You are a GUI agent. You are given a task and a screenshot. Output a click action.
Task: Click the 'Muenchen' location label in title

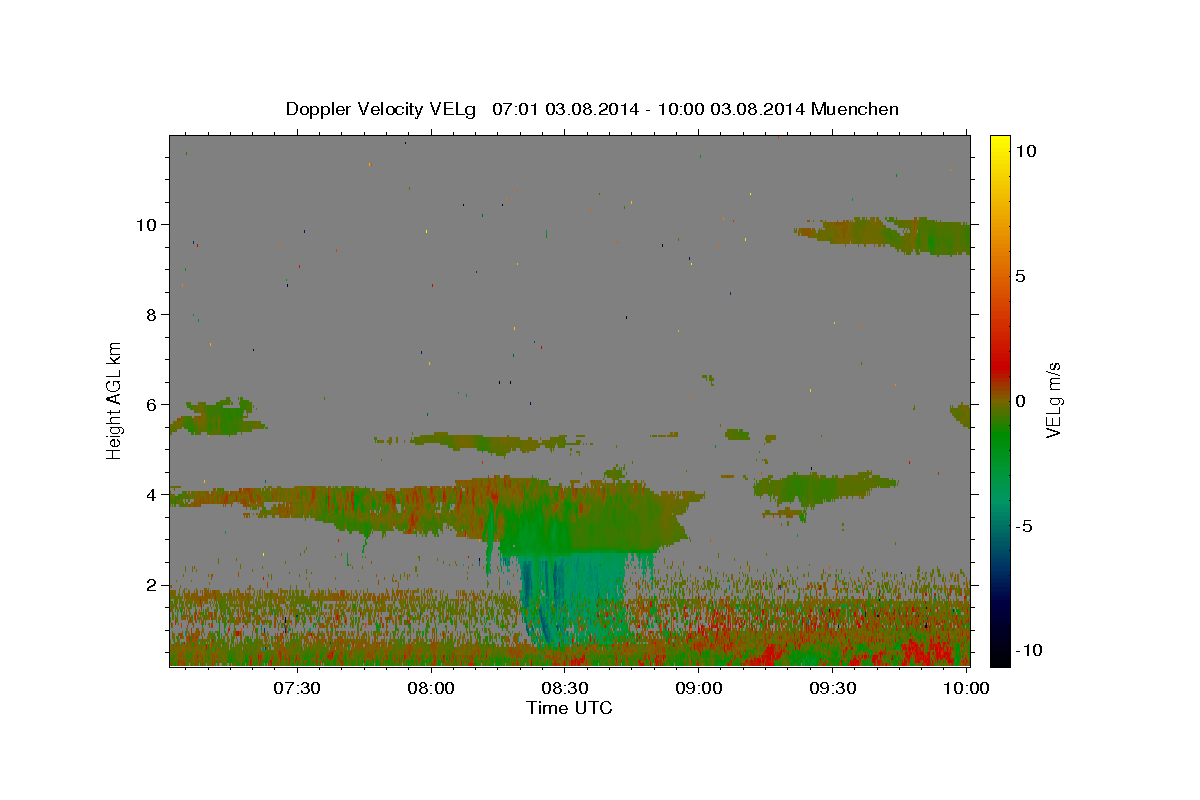855,109
